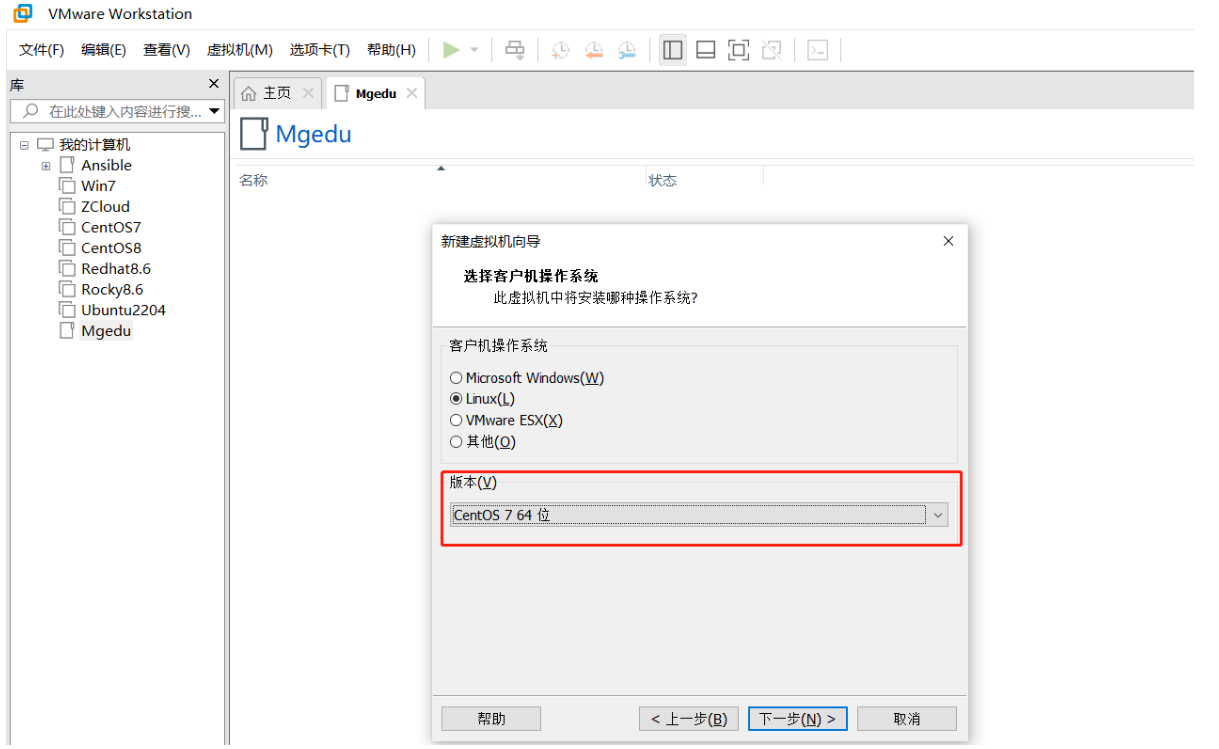
Task: Close the Mgedu tab
Action: tap(411, 93)
